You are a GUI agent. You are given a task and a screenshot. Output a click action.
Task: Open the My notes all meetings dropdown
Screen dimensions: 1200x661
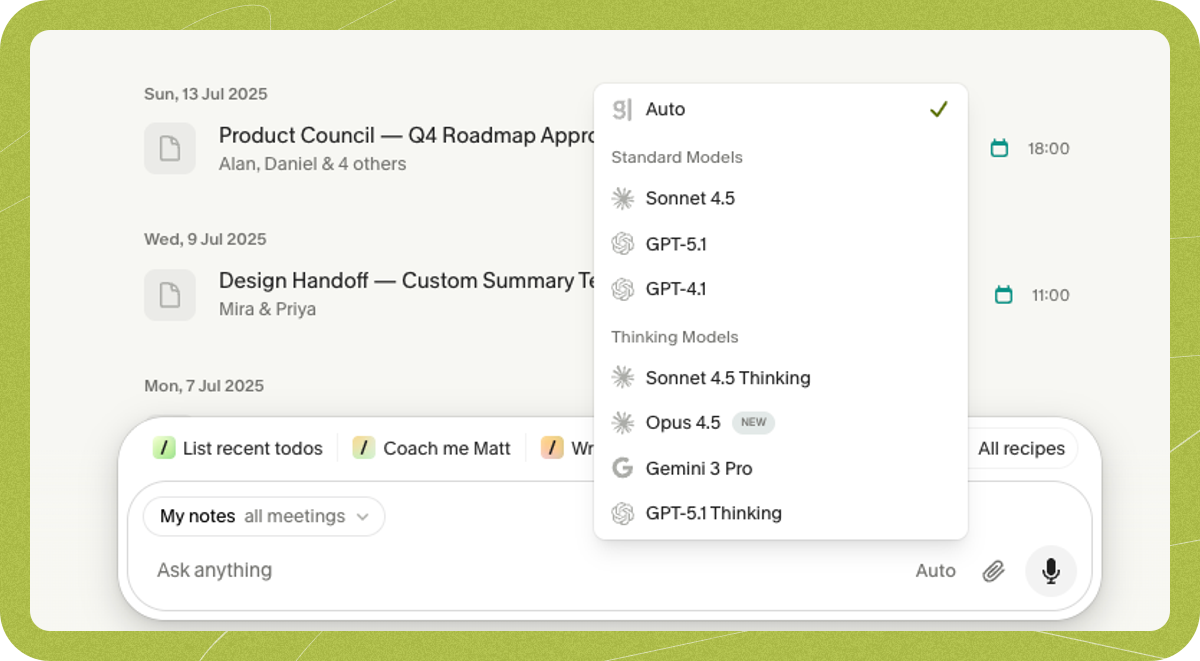[x=264, y=516]
